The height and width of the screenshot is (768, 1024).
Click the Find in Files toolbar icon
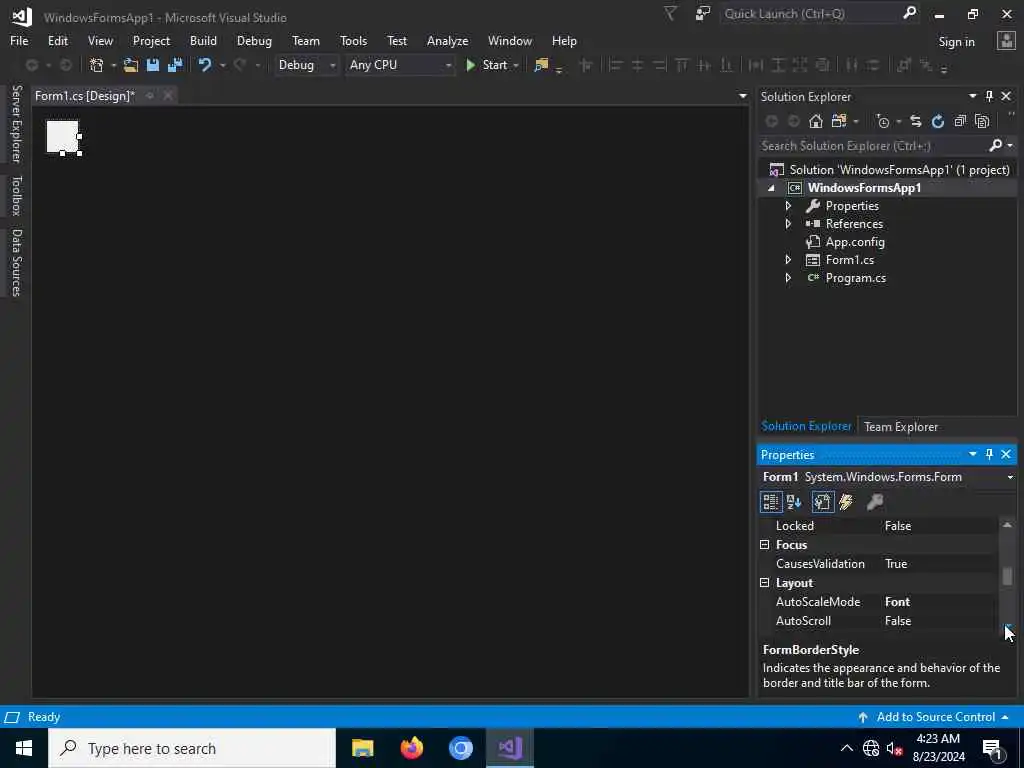tap(541, 65)
